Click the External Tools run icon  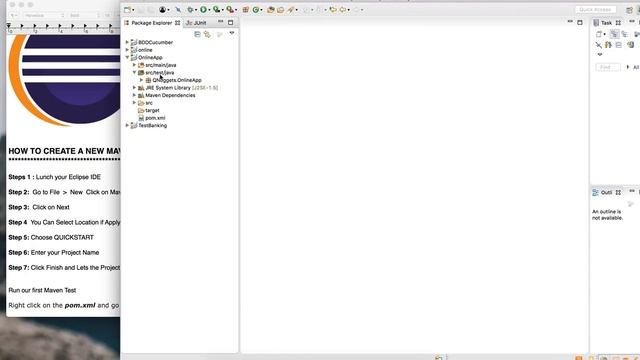230,9
